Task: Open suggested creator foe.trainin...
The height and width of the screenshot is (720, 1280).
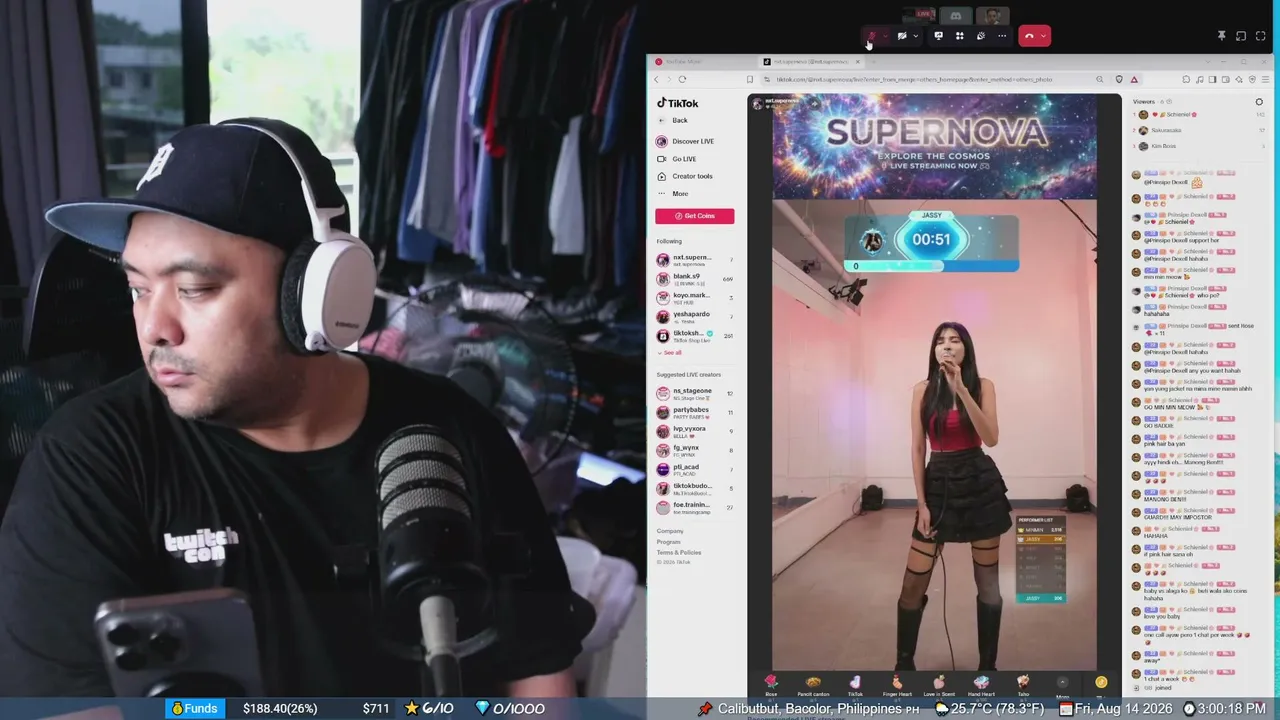Action: pyautogui.click(x=695, y=507)
